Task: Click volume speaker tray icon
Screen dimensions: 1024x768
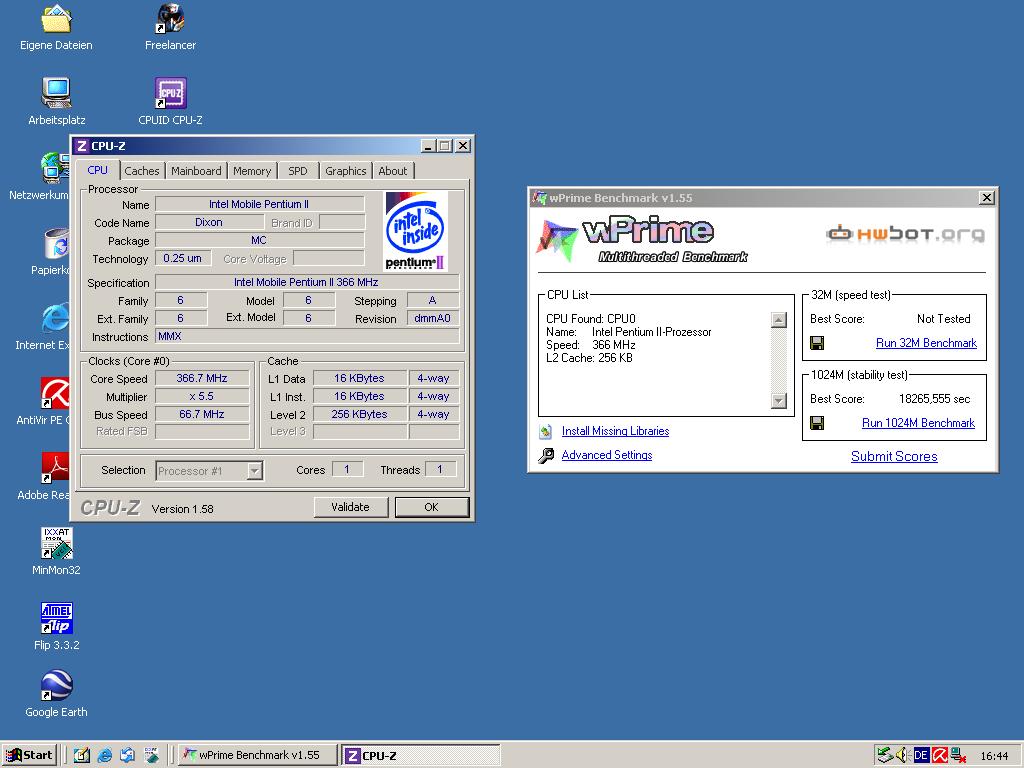Action: [903, 755]
